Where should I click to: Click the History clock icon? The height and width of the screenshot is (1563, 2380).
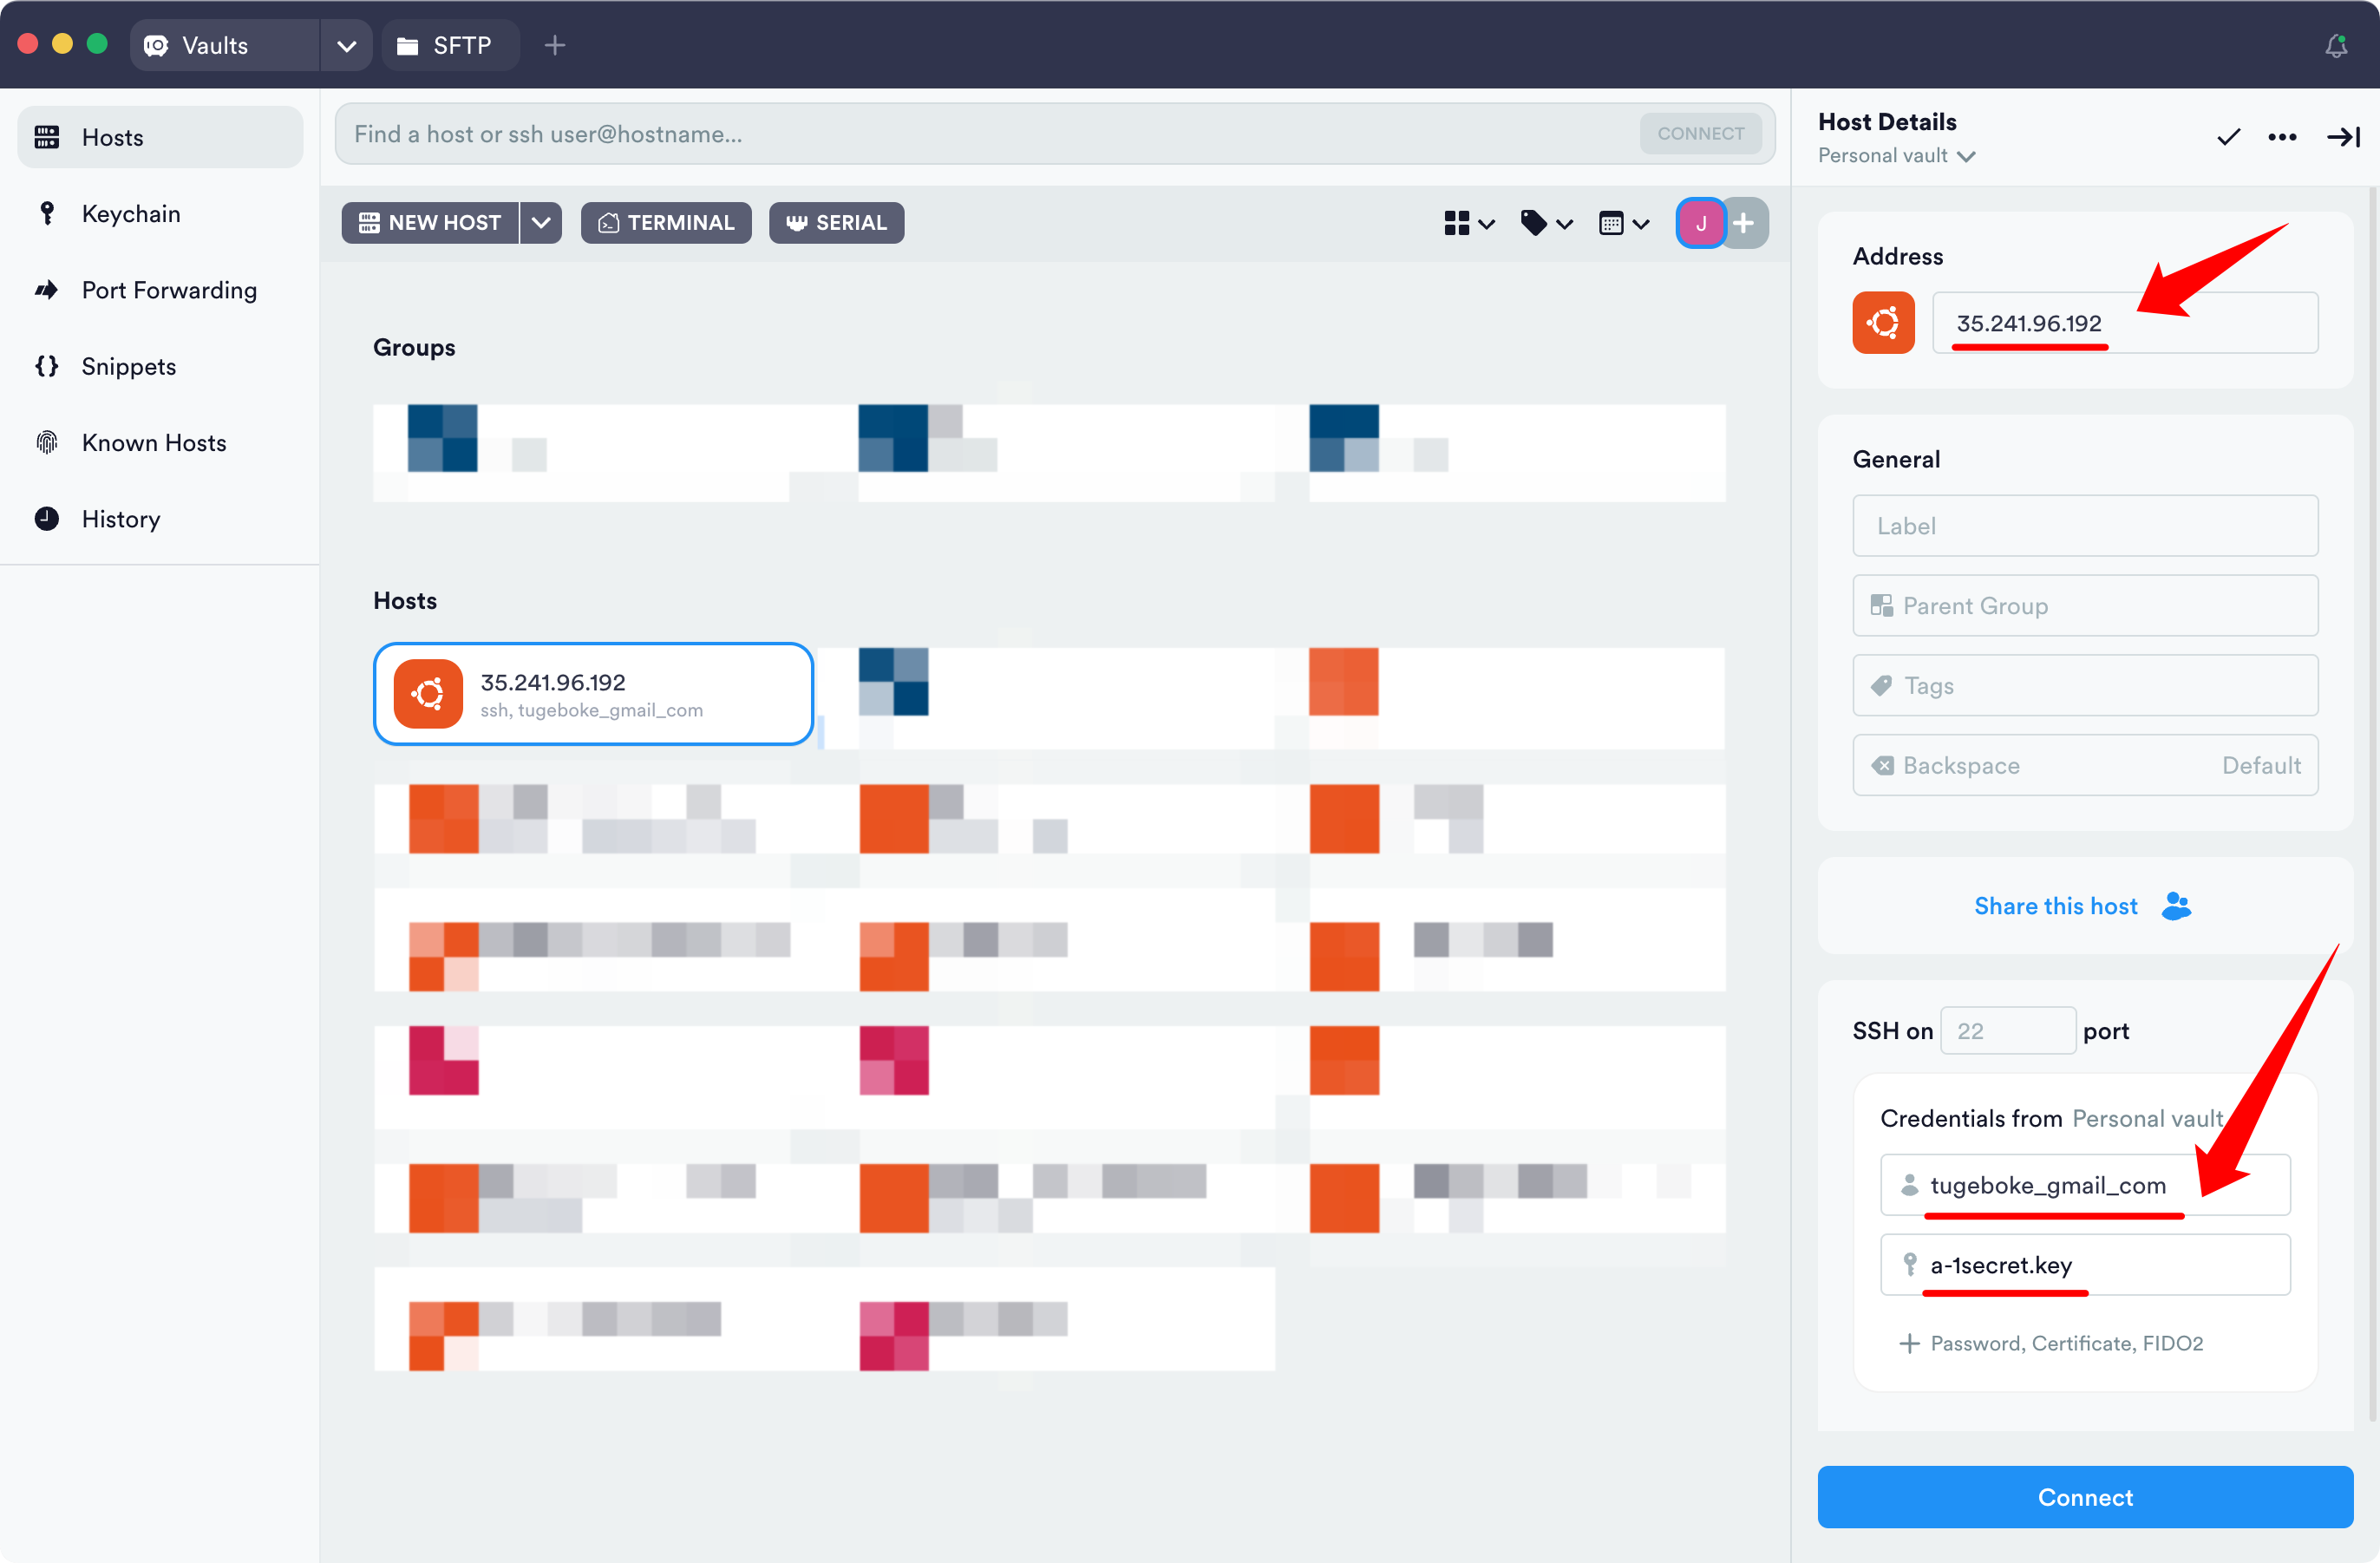click(x=47, y=519)
